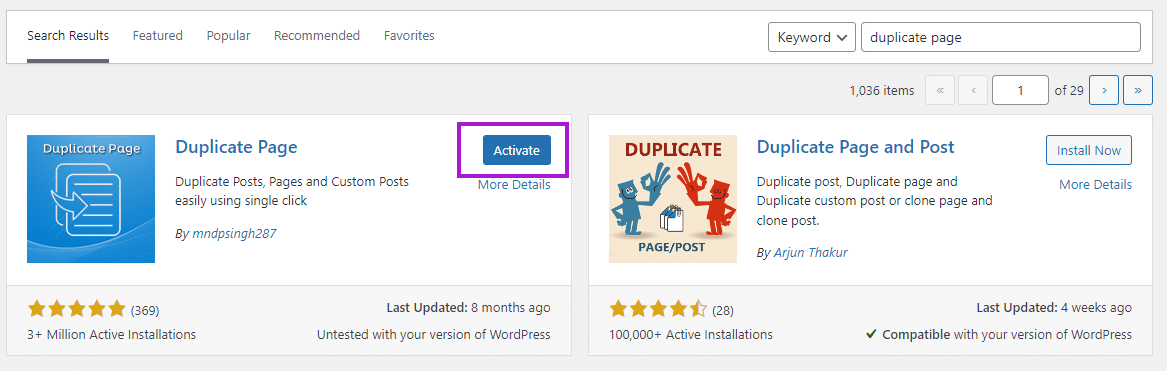Screen dimensions: 1167x371
Task: Select the '(28)' ratings count
Action: pos(723,310)
